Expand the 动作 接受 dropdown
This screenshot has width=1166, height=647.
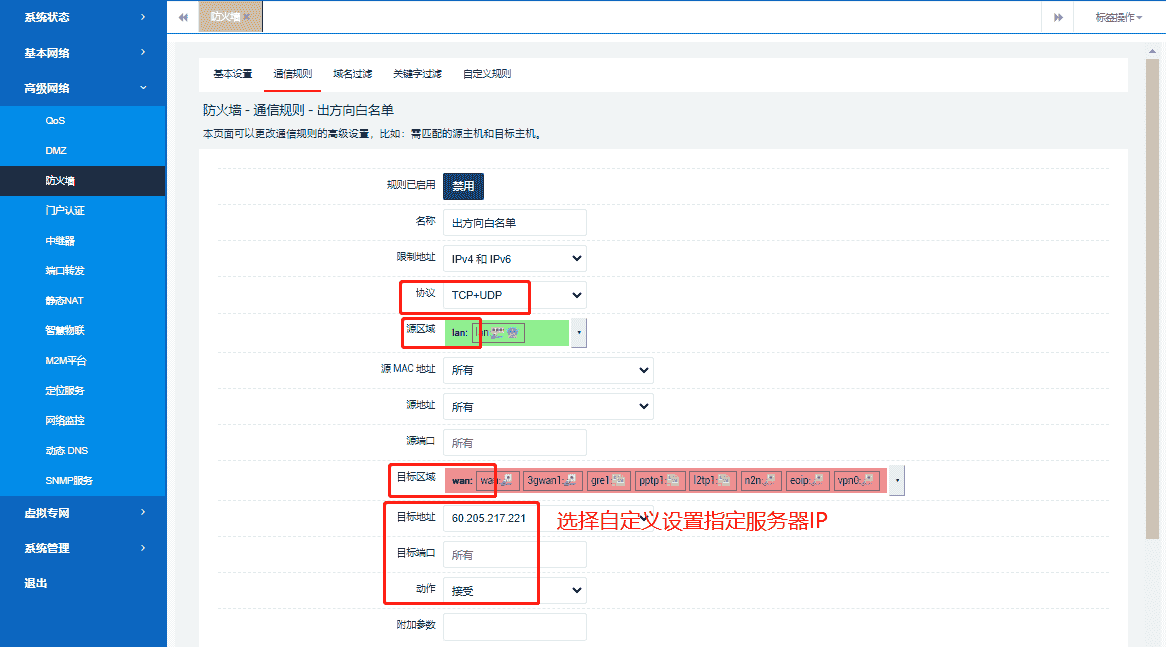(514, 590)
